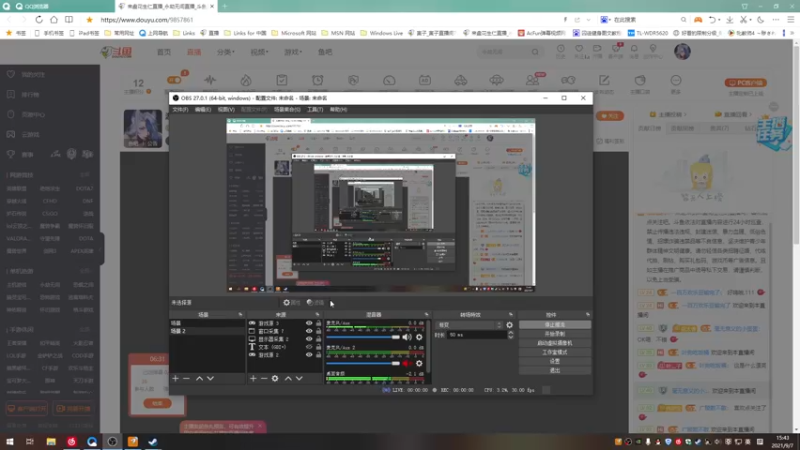Pop out the 控件 dock panel
Screen dimensions: 800x450
click(588, 315)
